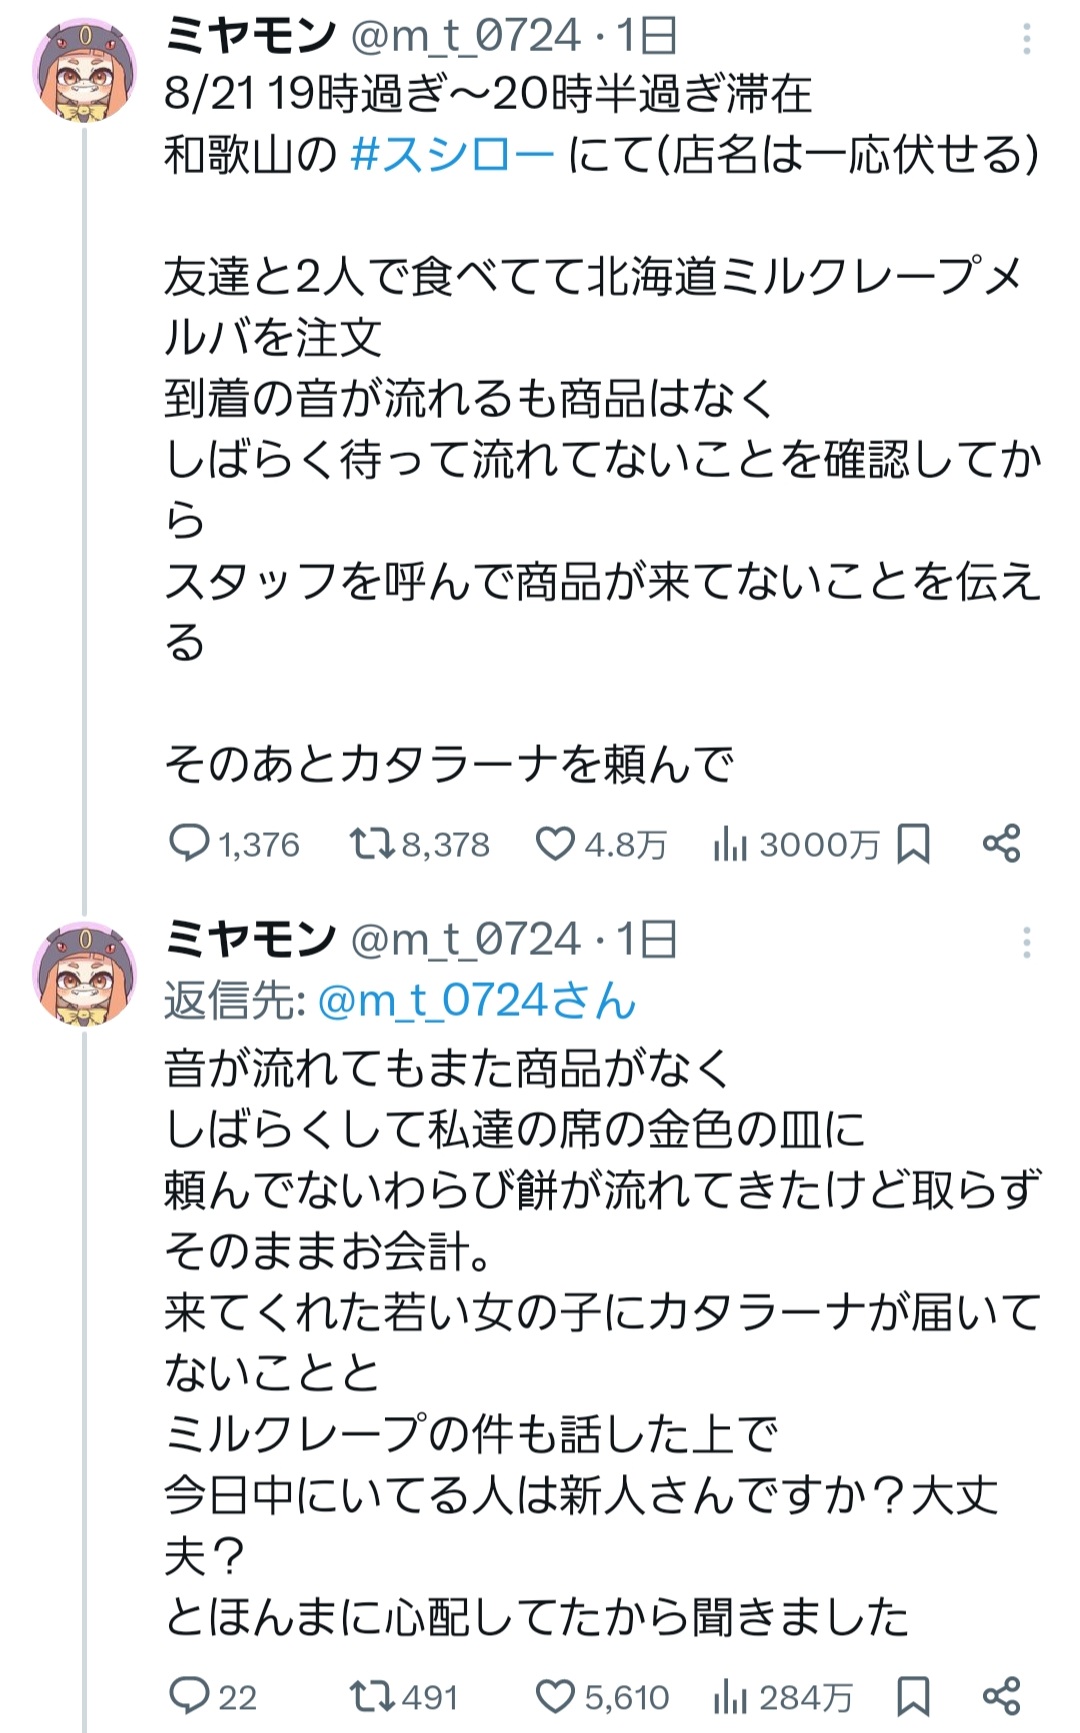Screen dimensions: 1080x1733
Task: Open more options menu on reply tweet
Action: pyautogui.click(x=1026, y=942)
